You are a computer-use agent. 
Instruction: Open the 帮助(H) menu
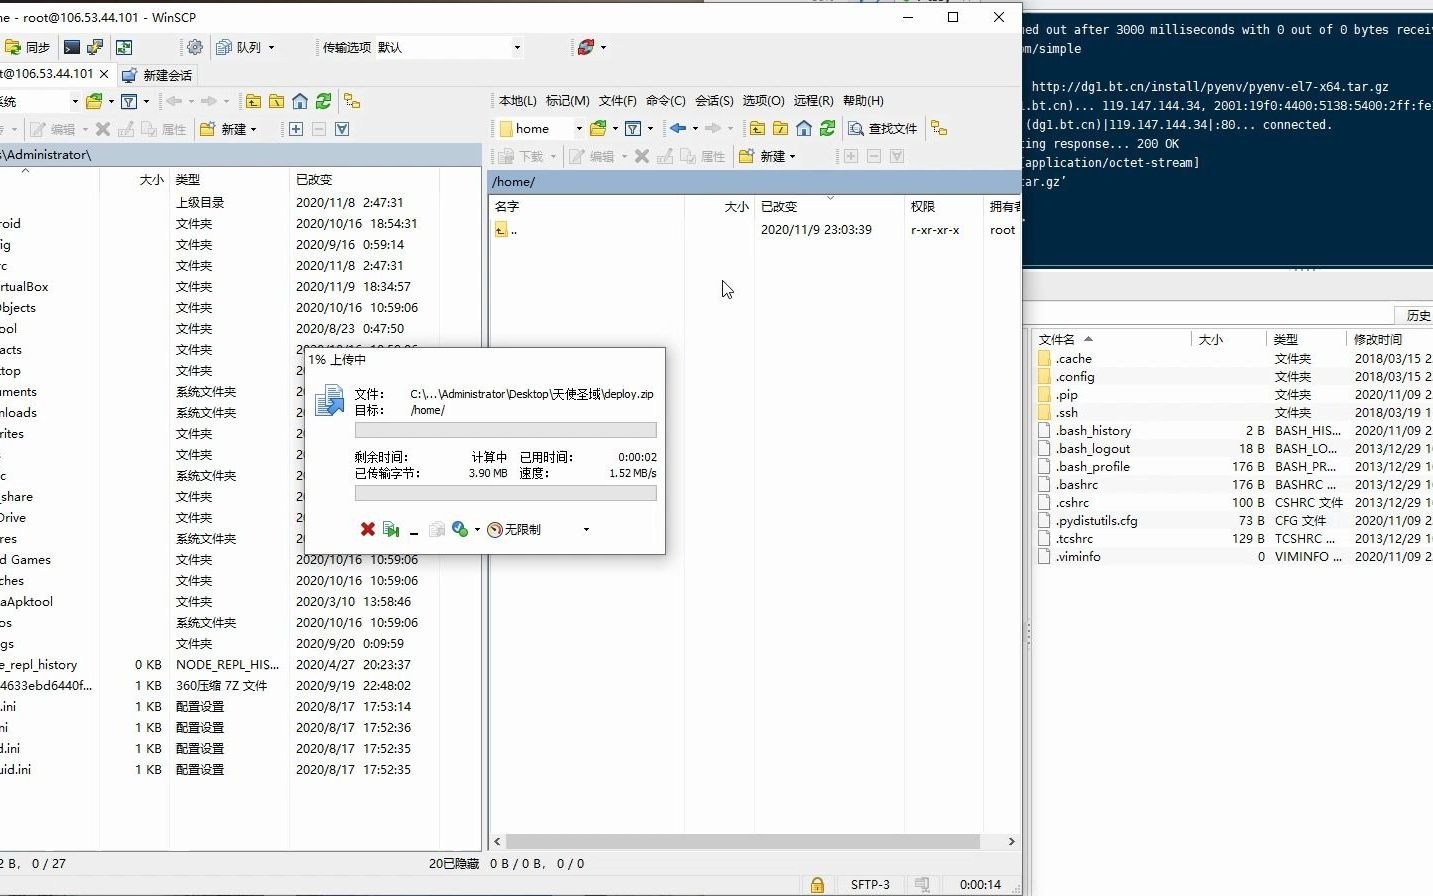pos(863,101)
